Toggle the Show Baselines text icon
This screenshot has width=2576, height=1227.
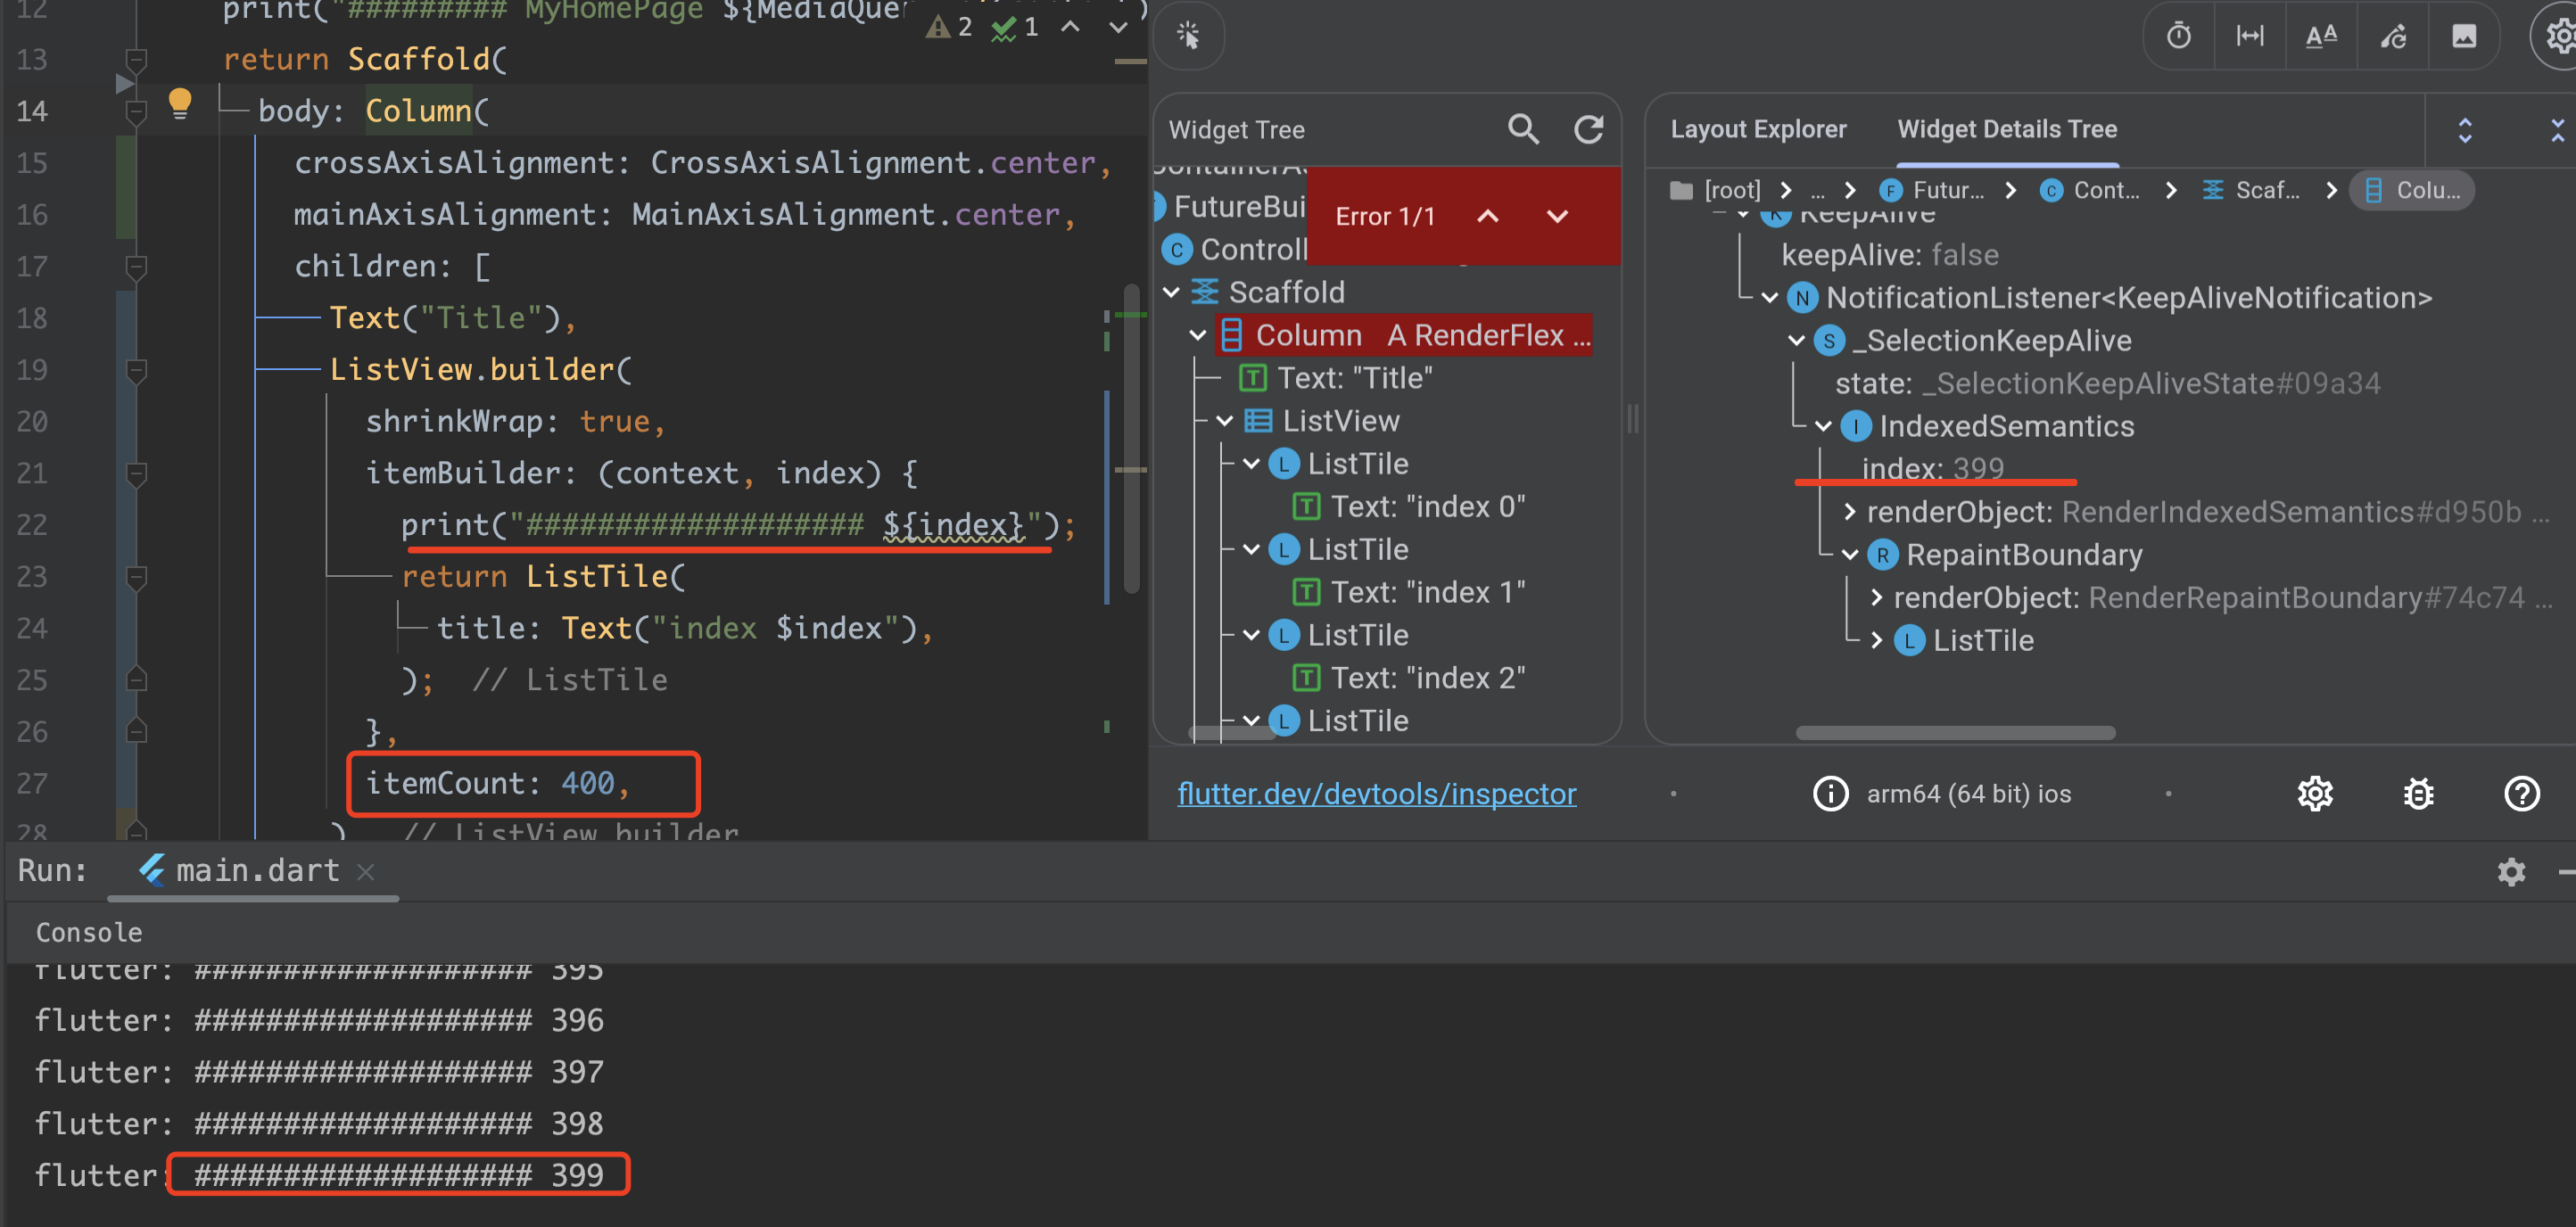[2321, 36]
